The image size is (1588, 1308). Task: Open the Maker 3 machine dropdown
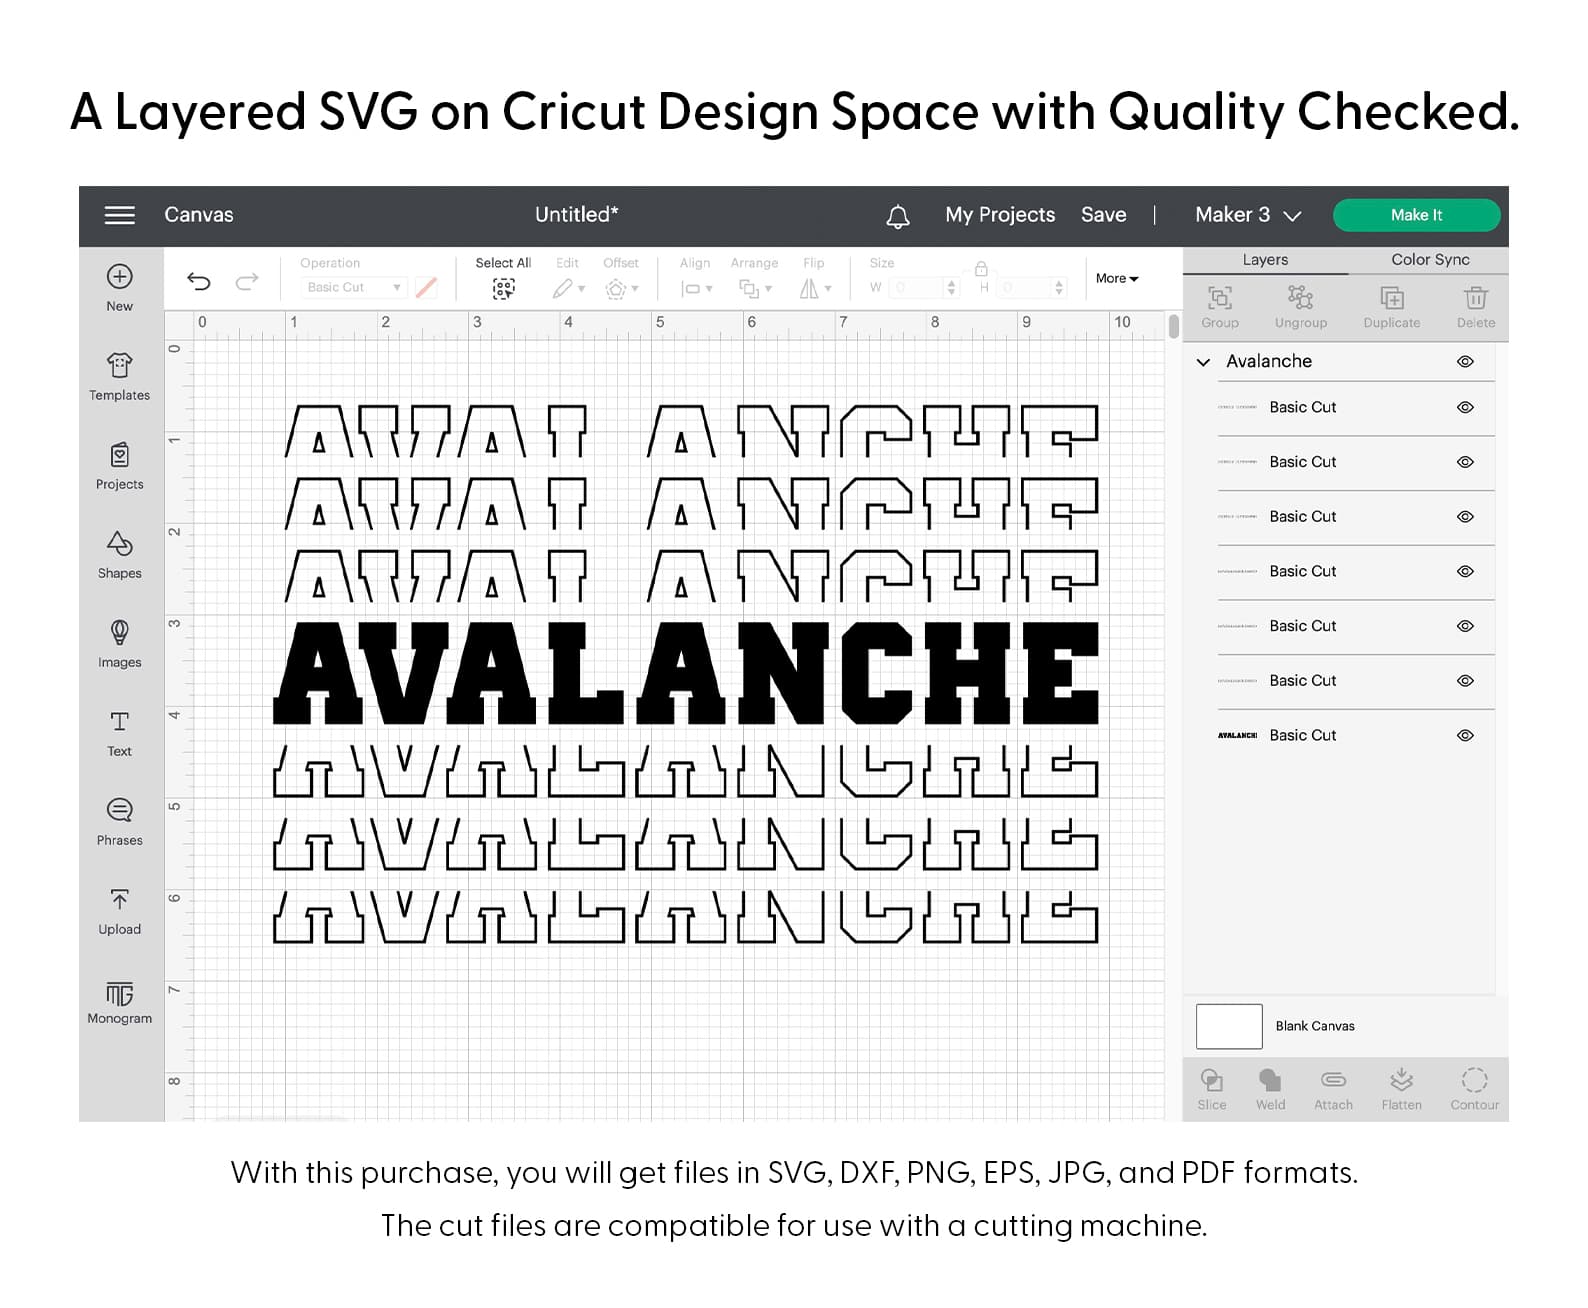[x=1248, y=215]
